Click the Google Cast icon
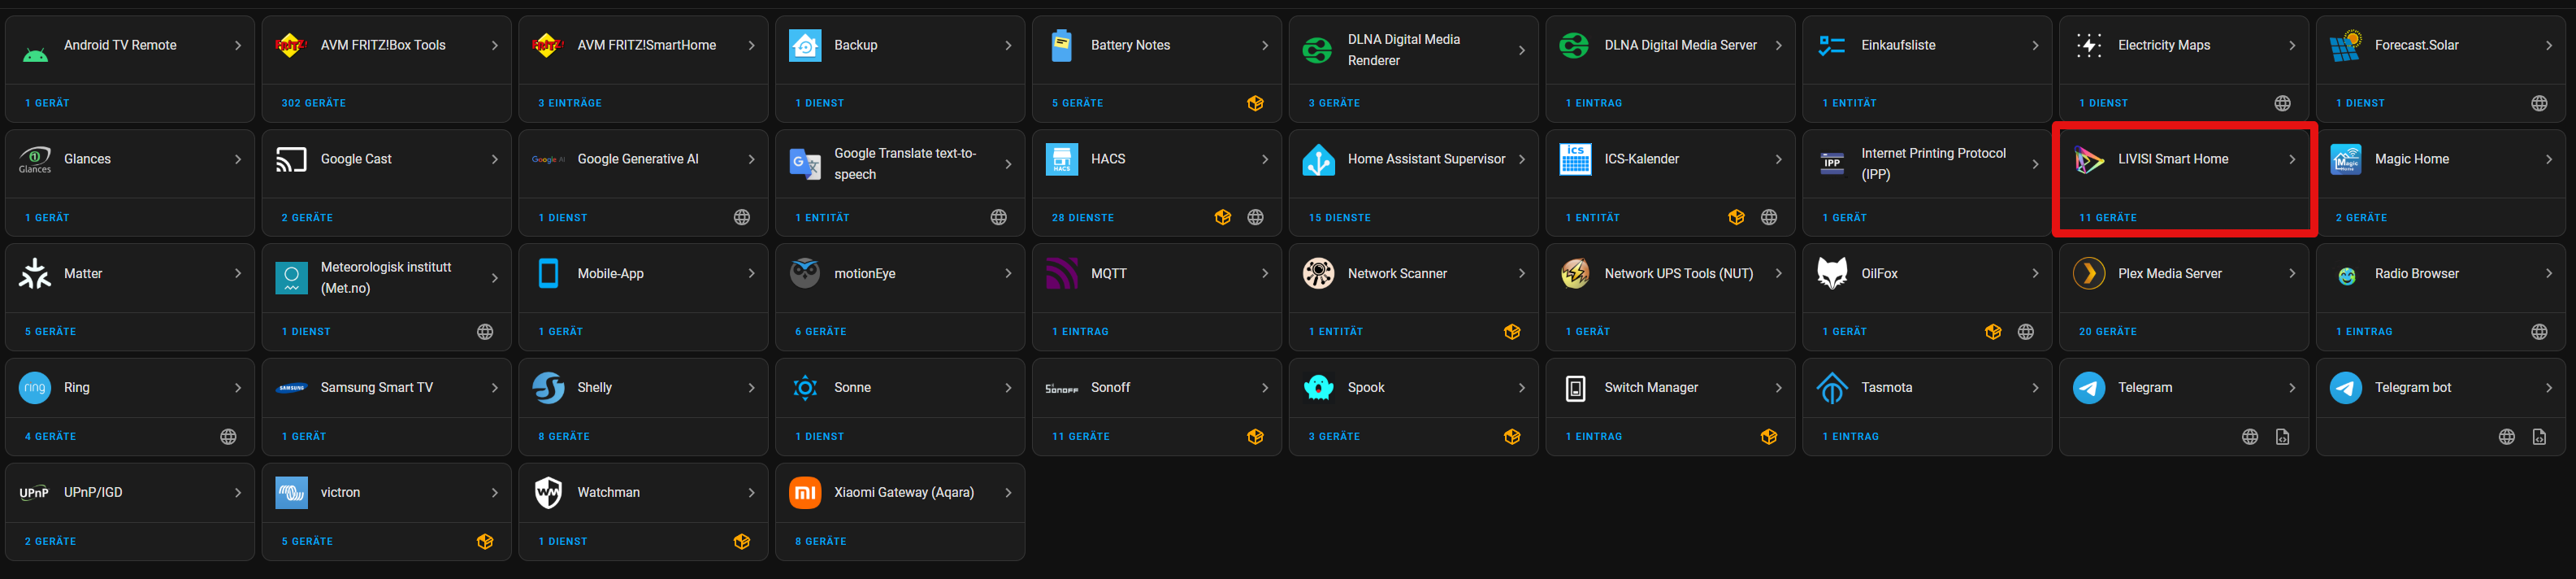 291,159
